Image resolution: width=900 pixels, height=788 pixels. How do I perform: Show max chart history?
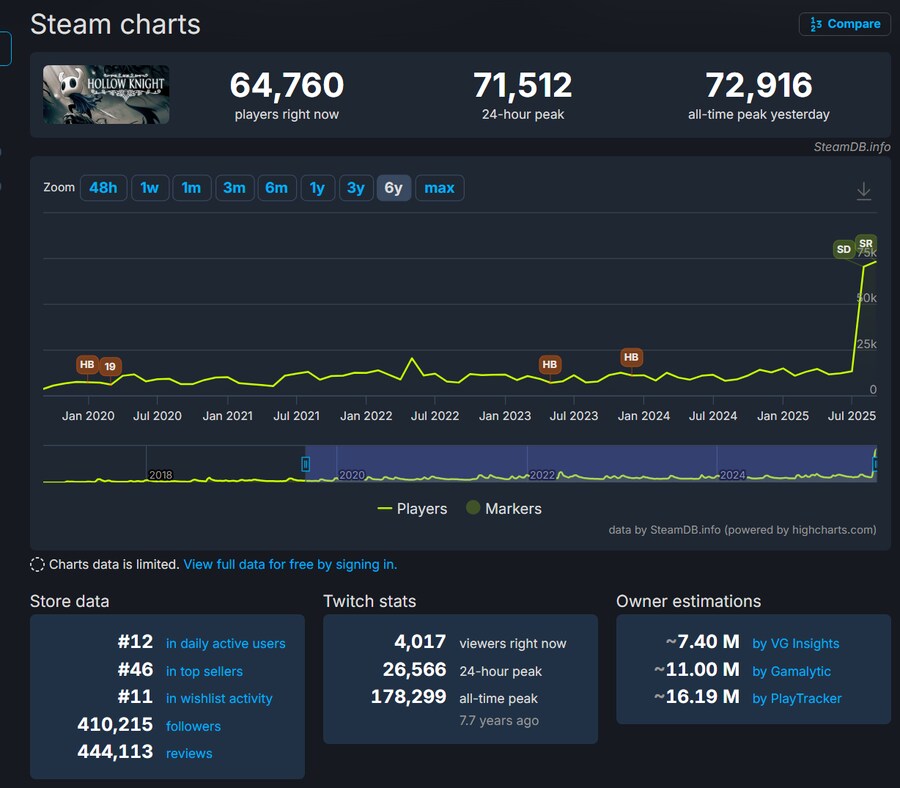[x=440, y=188]
